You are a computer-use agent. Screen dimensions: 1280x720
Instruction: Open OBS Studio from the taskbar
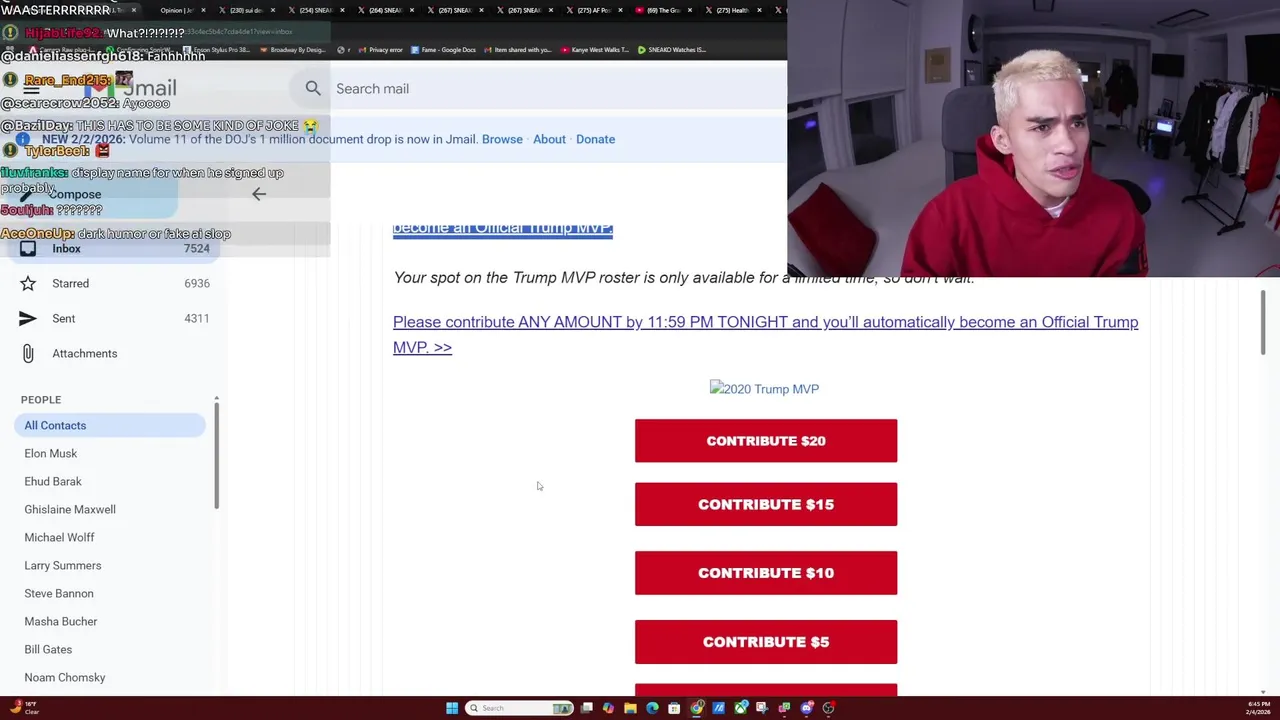click(828, 708)
